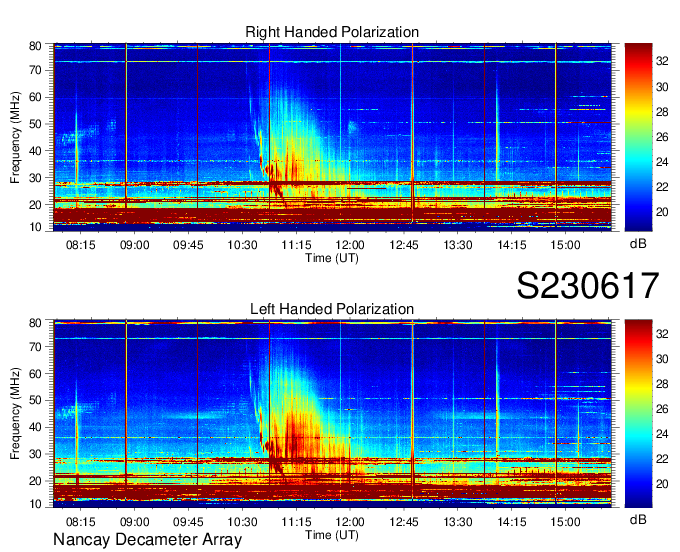Viewport: 680px width, 552px height.
Task: Click the "28" value on Right Handed colorbar
Action: coord(662,112)
